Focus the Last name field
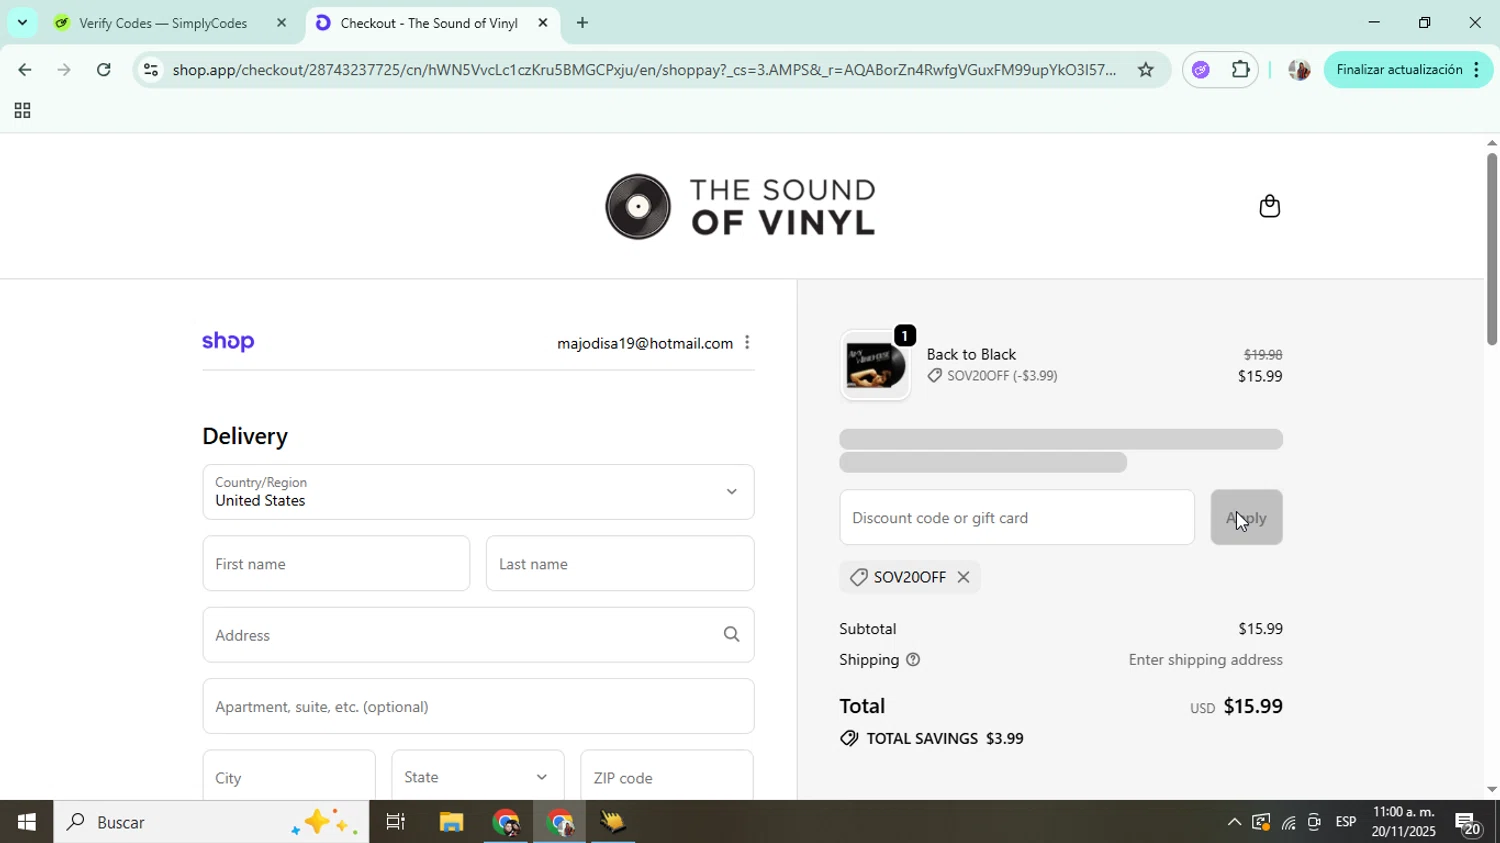 (620, 563)
